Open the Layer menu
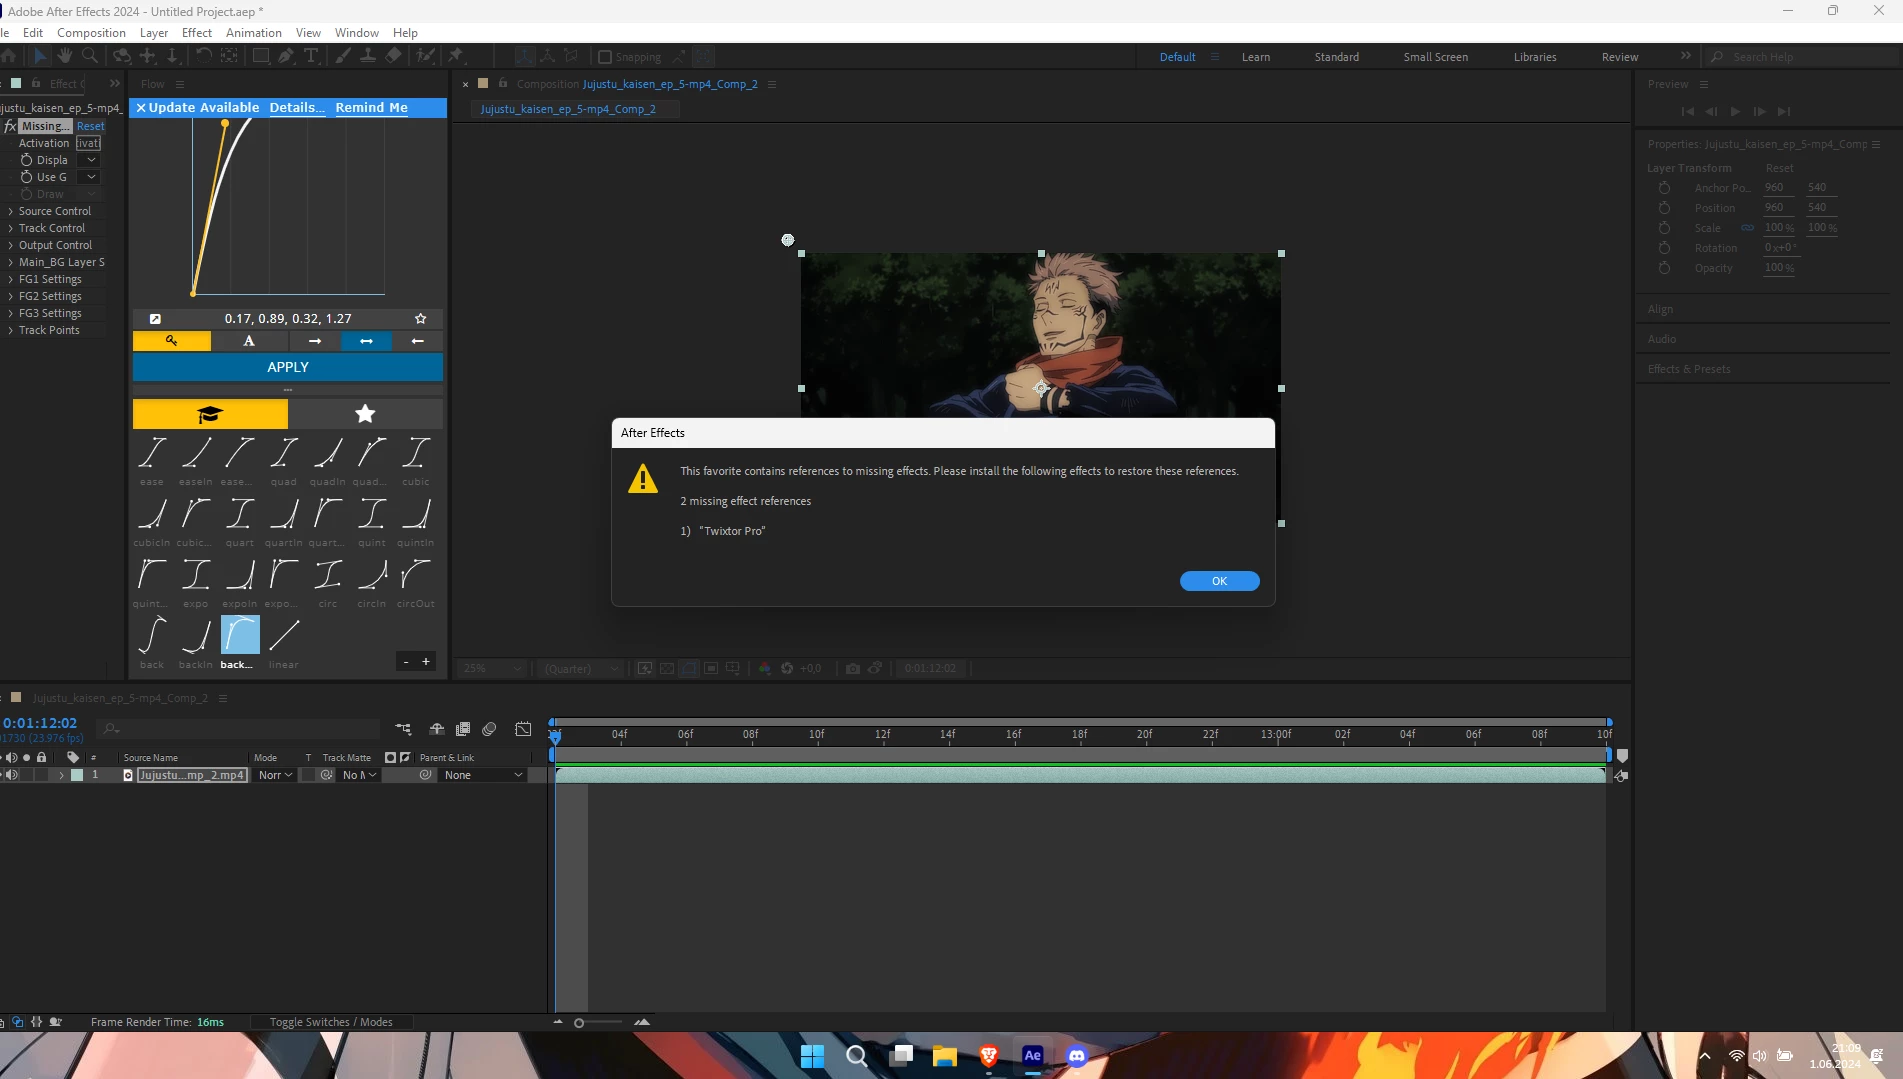1903x1079 pixels. pyautogui.click(x=154, y=32)
